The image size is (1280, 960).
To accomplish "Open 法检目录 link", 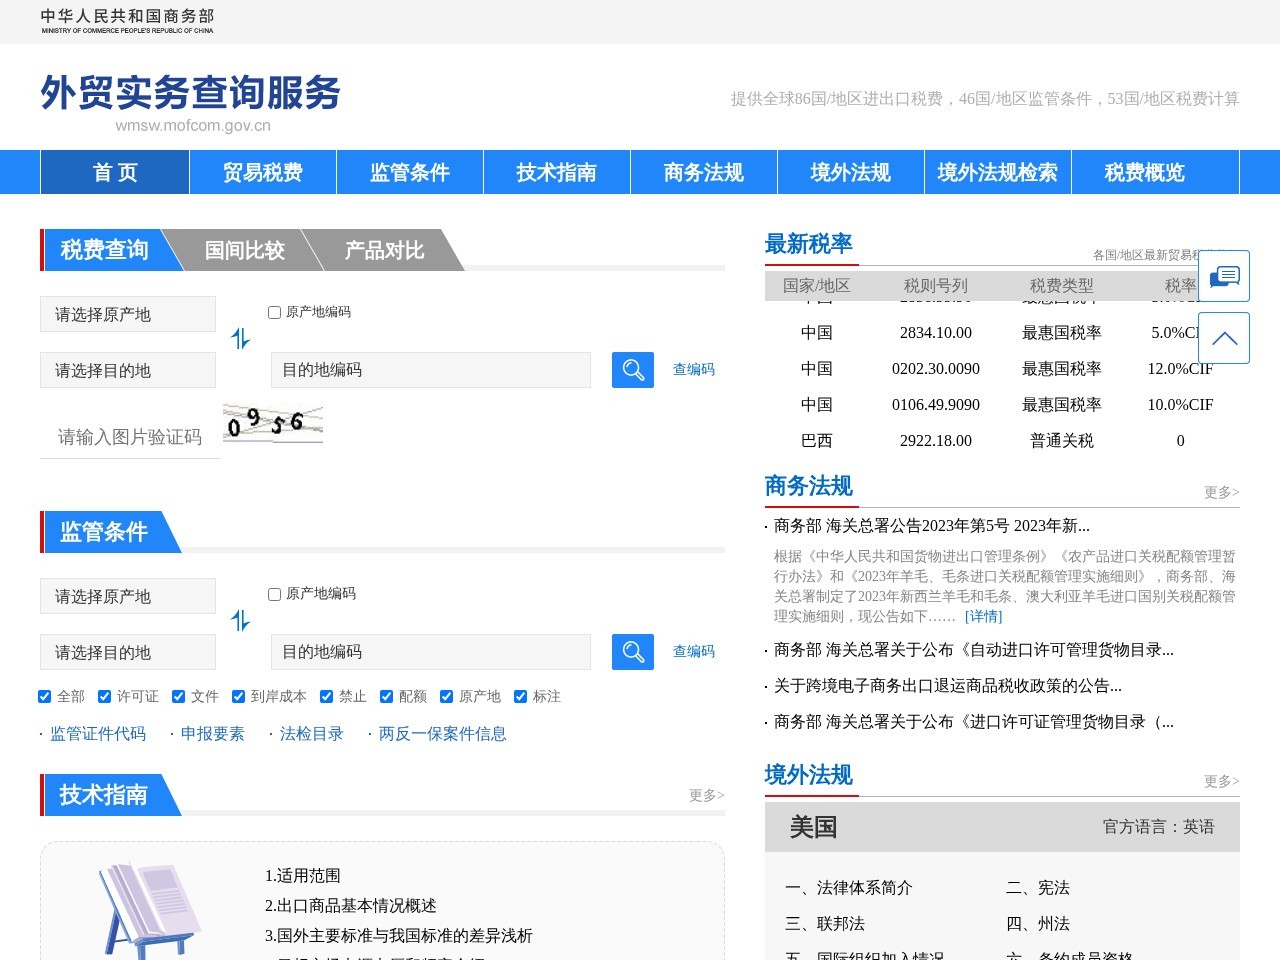I will [312, 734].
